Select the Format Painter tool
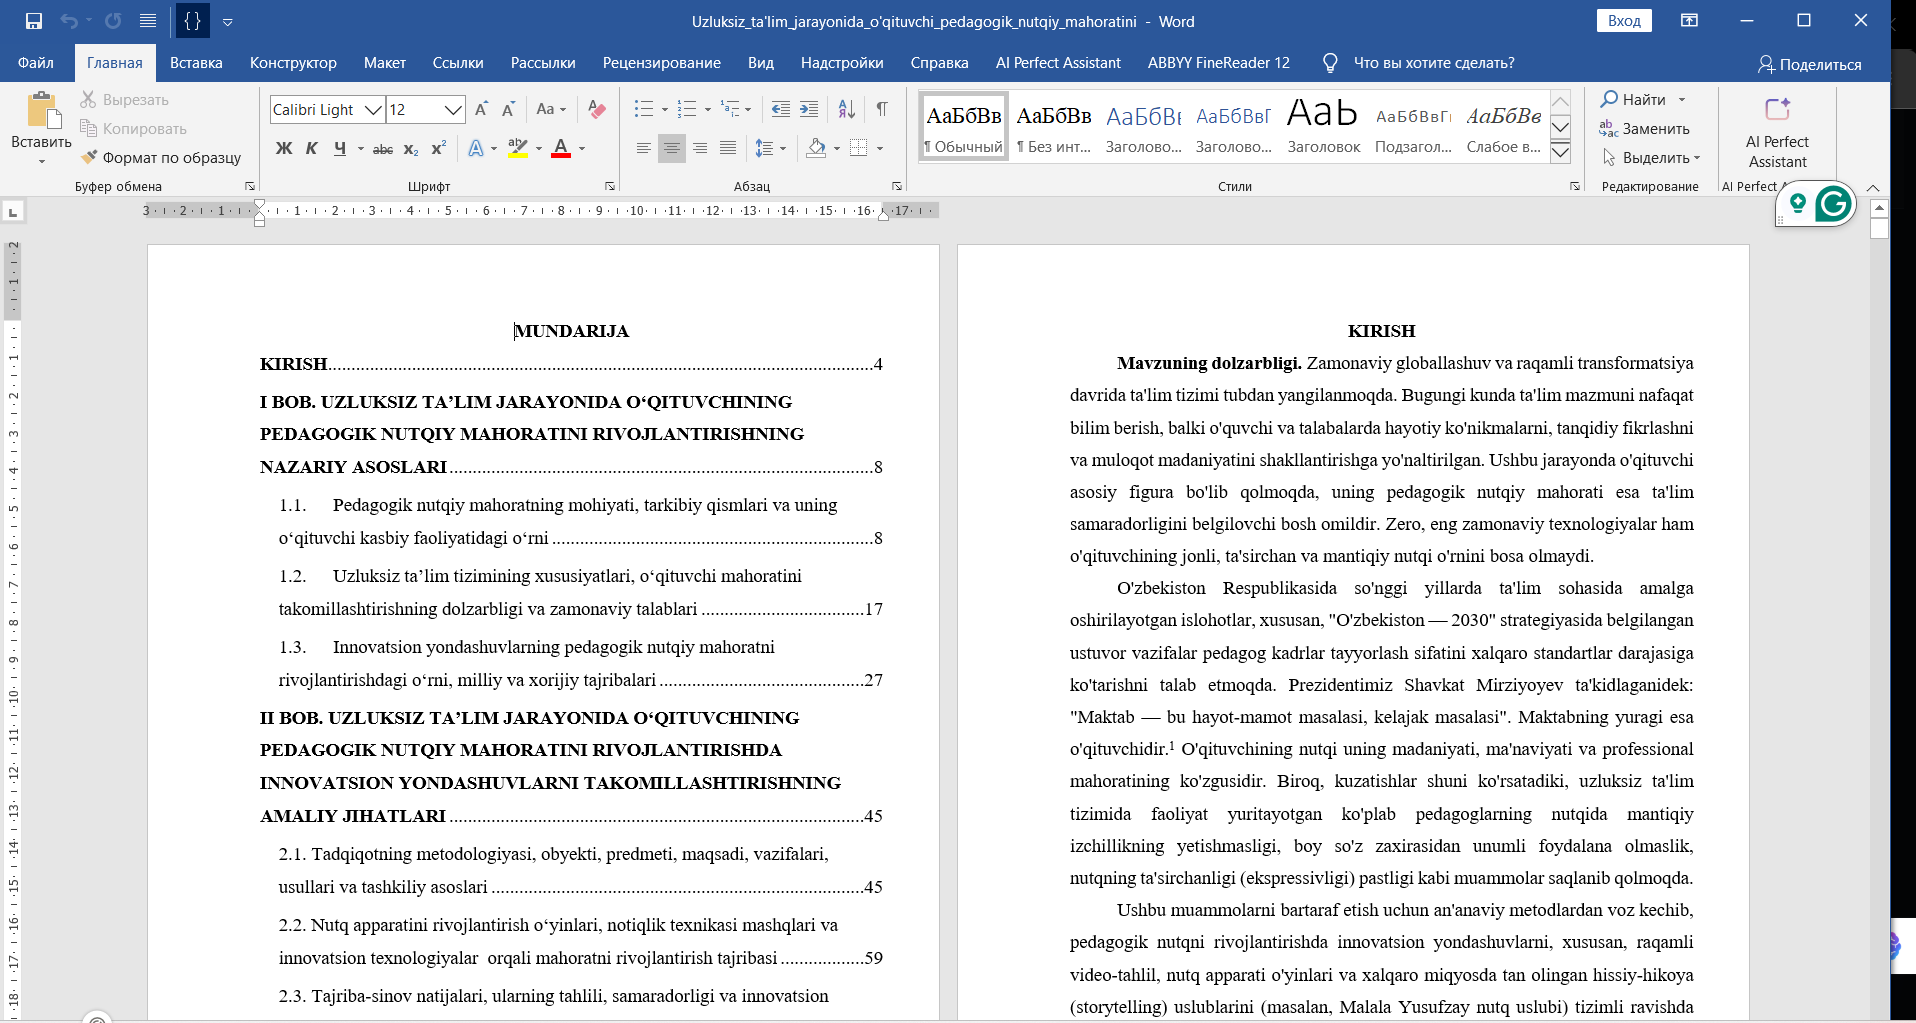Screen dimensions: 1916x1023 [161, 157]
